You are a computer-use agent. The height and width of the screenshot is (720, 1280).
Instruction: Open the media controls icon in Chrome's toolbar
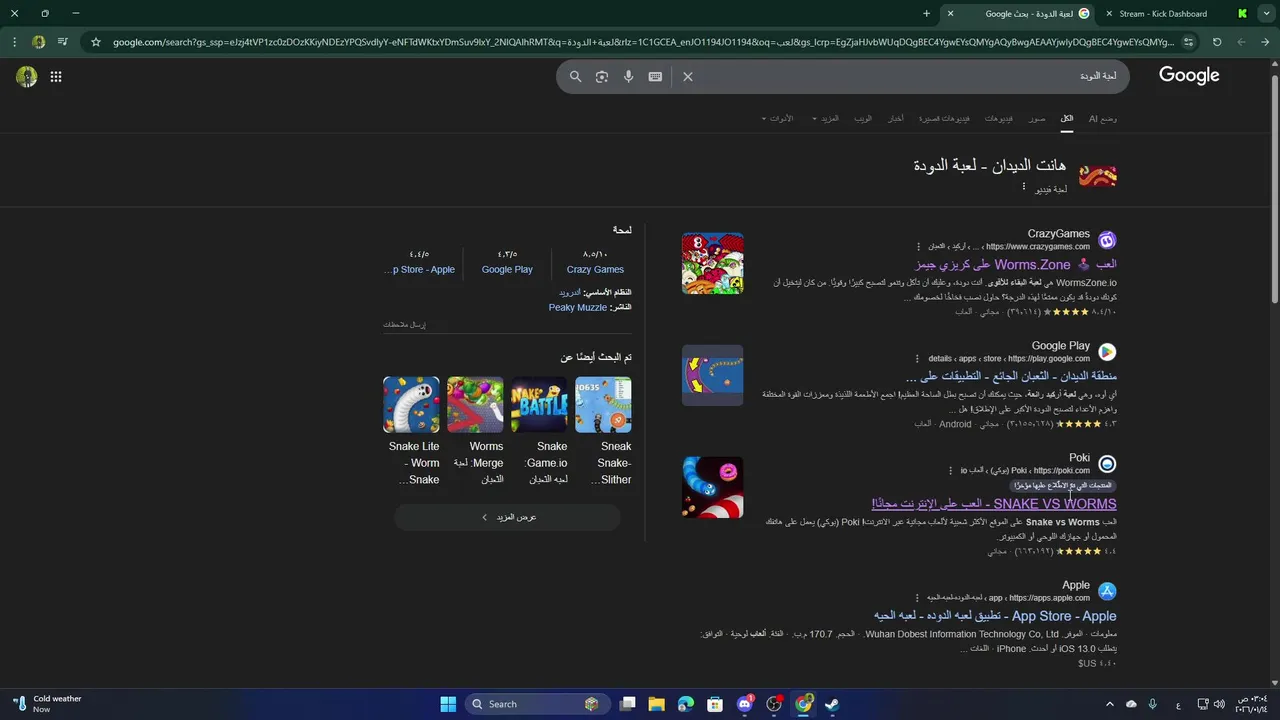pos(63,42)
